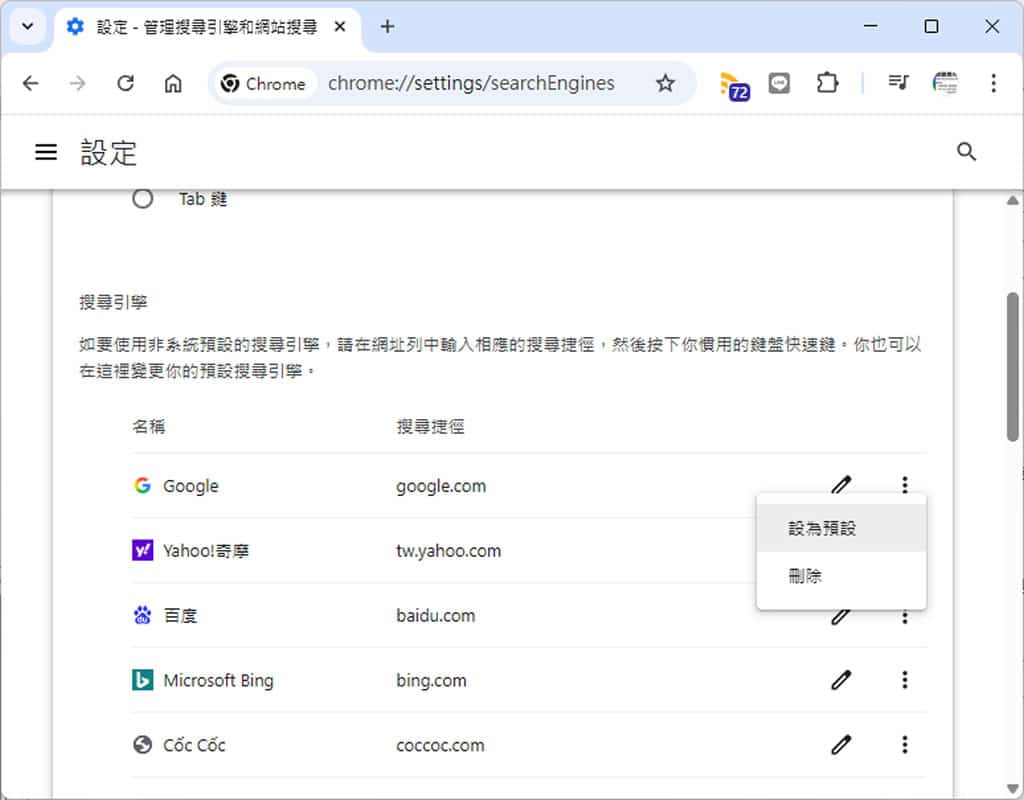This screenshot has width=1024, height=800.
Task: Edit the Google search engine
Action: 841,484
